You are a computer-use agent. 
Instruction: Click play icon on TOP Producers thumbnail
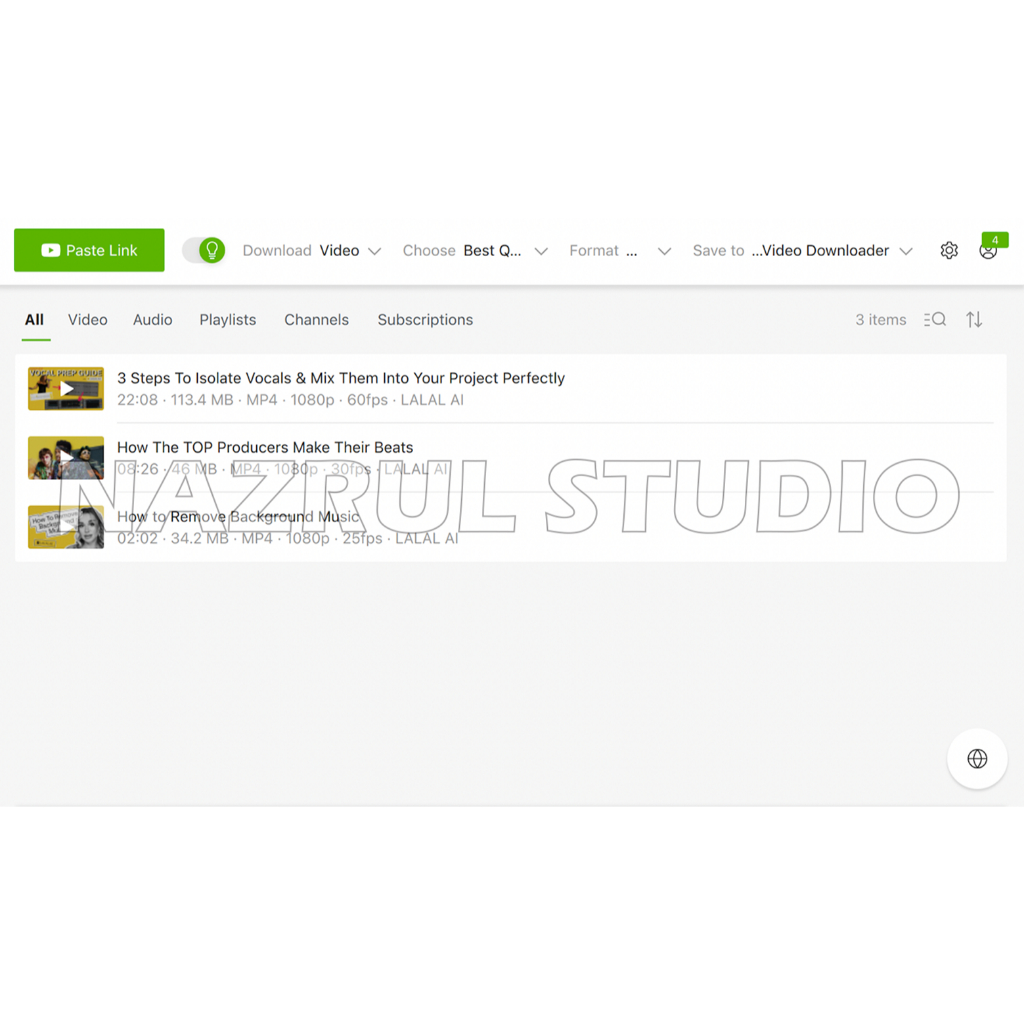pos(66,458)
